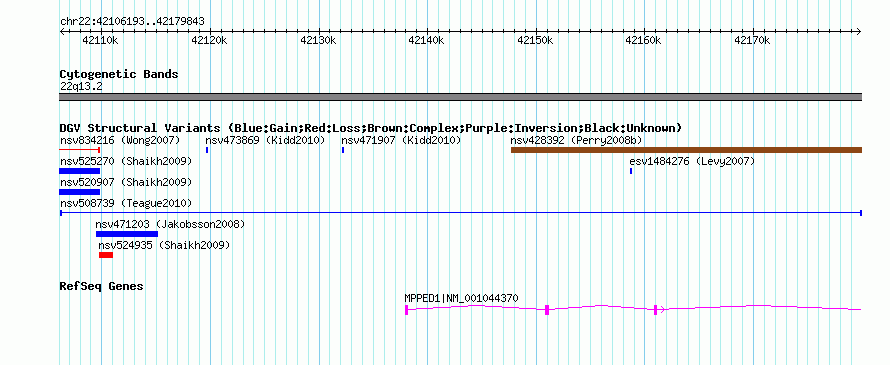Viewport: 890px width, 365px height.
Task: Click the 42140k ruler tick label
Action: (x=427, y=40)
